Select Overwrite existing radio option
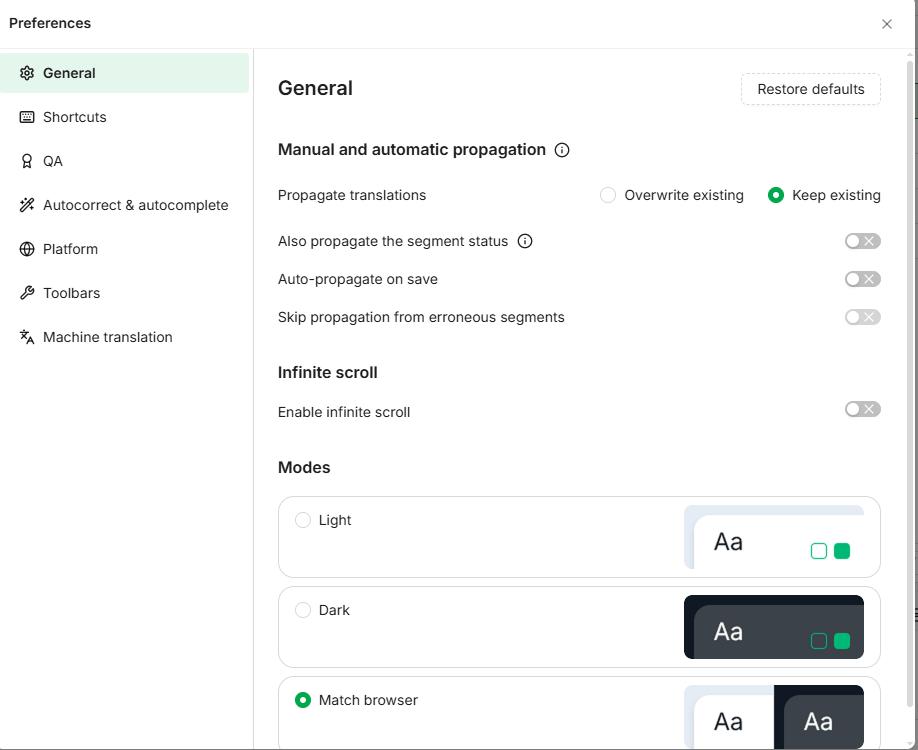The width and height of the screenshot is (918, 750). (x=608, y=195)
